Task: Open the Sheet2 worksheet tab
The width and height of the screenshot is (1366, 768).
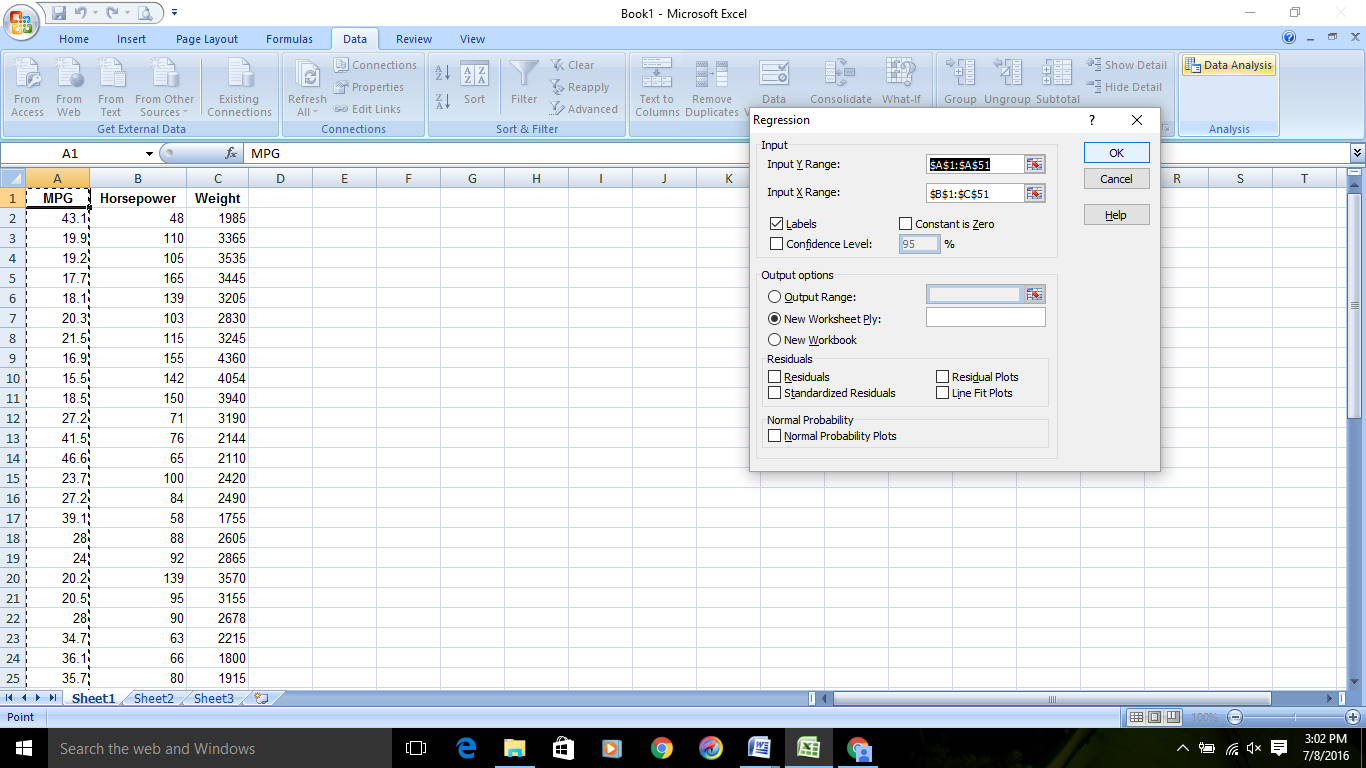Action: (x=154, y=699)
